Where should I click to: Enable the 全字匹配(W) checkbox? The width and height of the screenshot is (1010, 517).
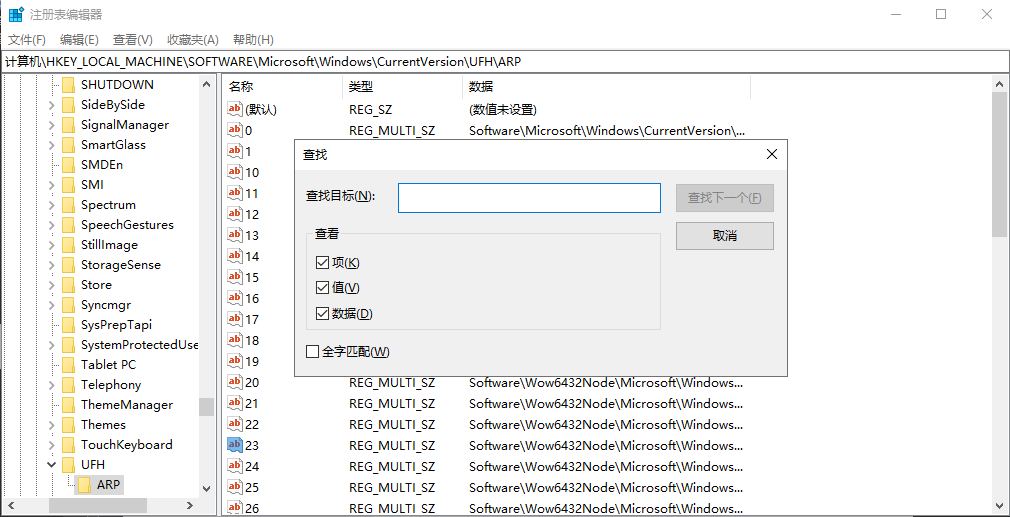click(312, 352)
